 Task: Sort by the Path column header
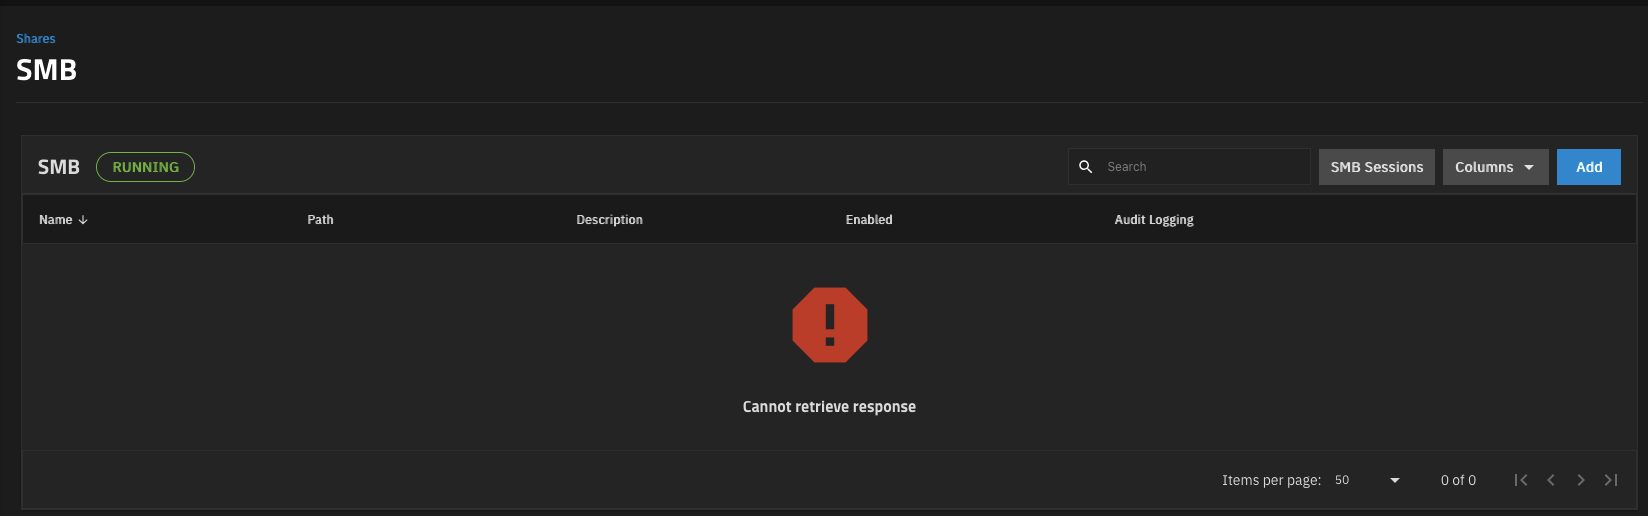[320, 220]
